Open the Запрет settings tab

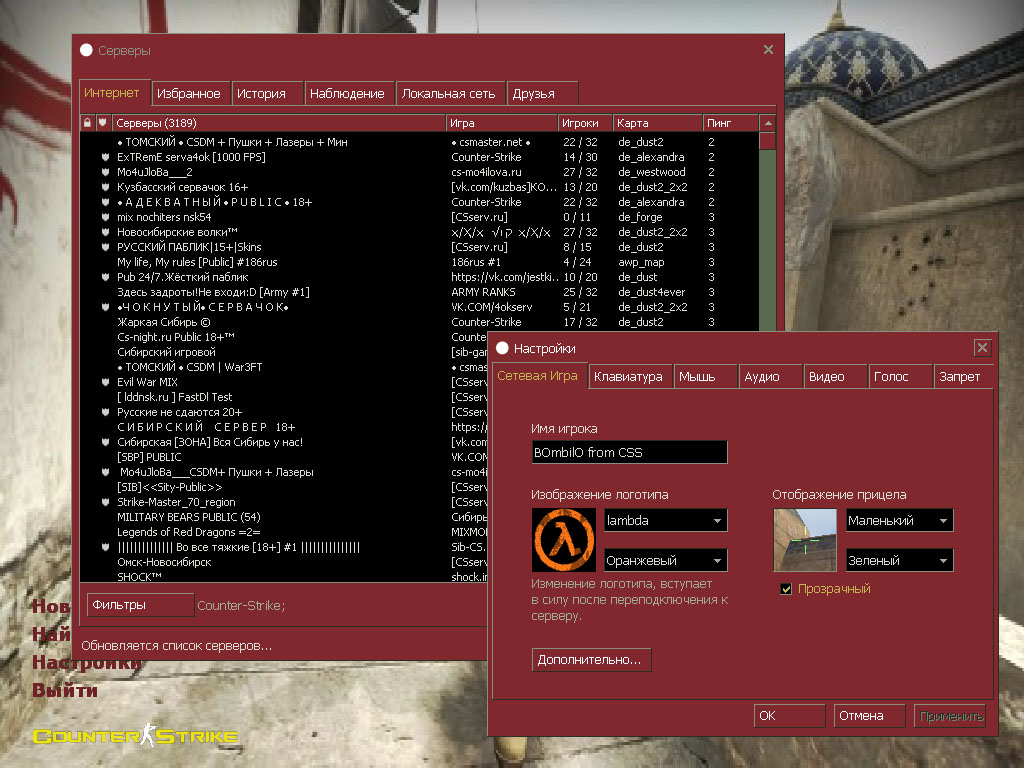coord(963,377)
